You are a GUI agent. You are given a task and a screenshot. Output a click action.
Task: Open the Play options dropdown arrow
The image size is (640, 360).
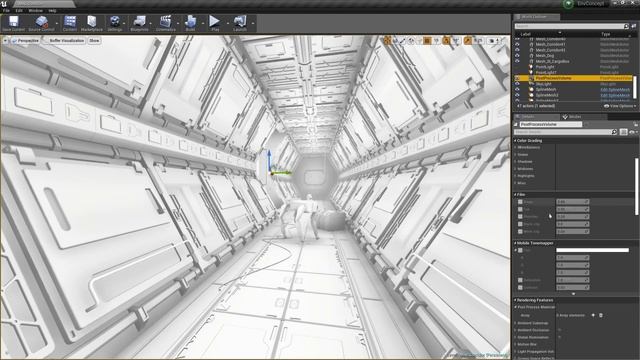click(x=227, y=23)
